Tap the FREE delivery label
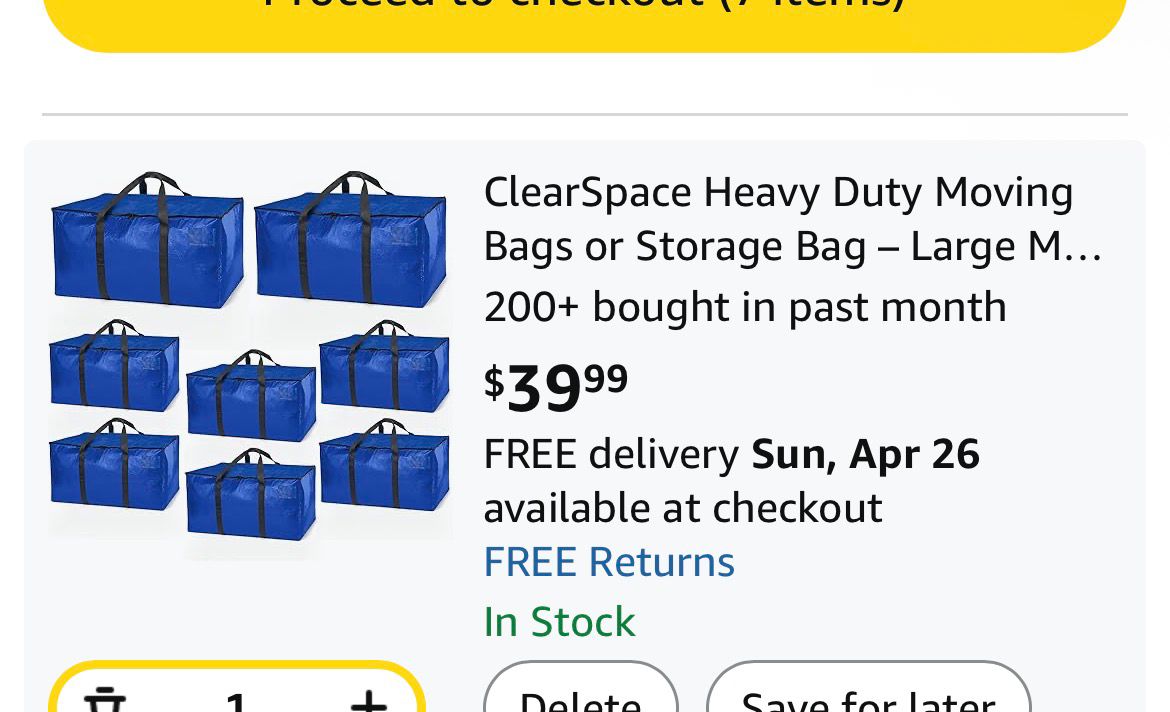The width and height of the screenshot is (1170, 712). (x=611, y=454)
